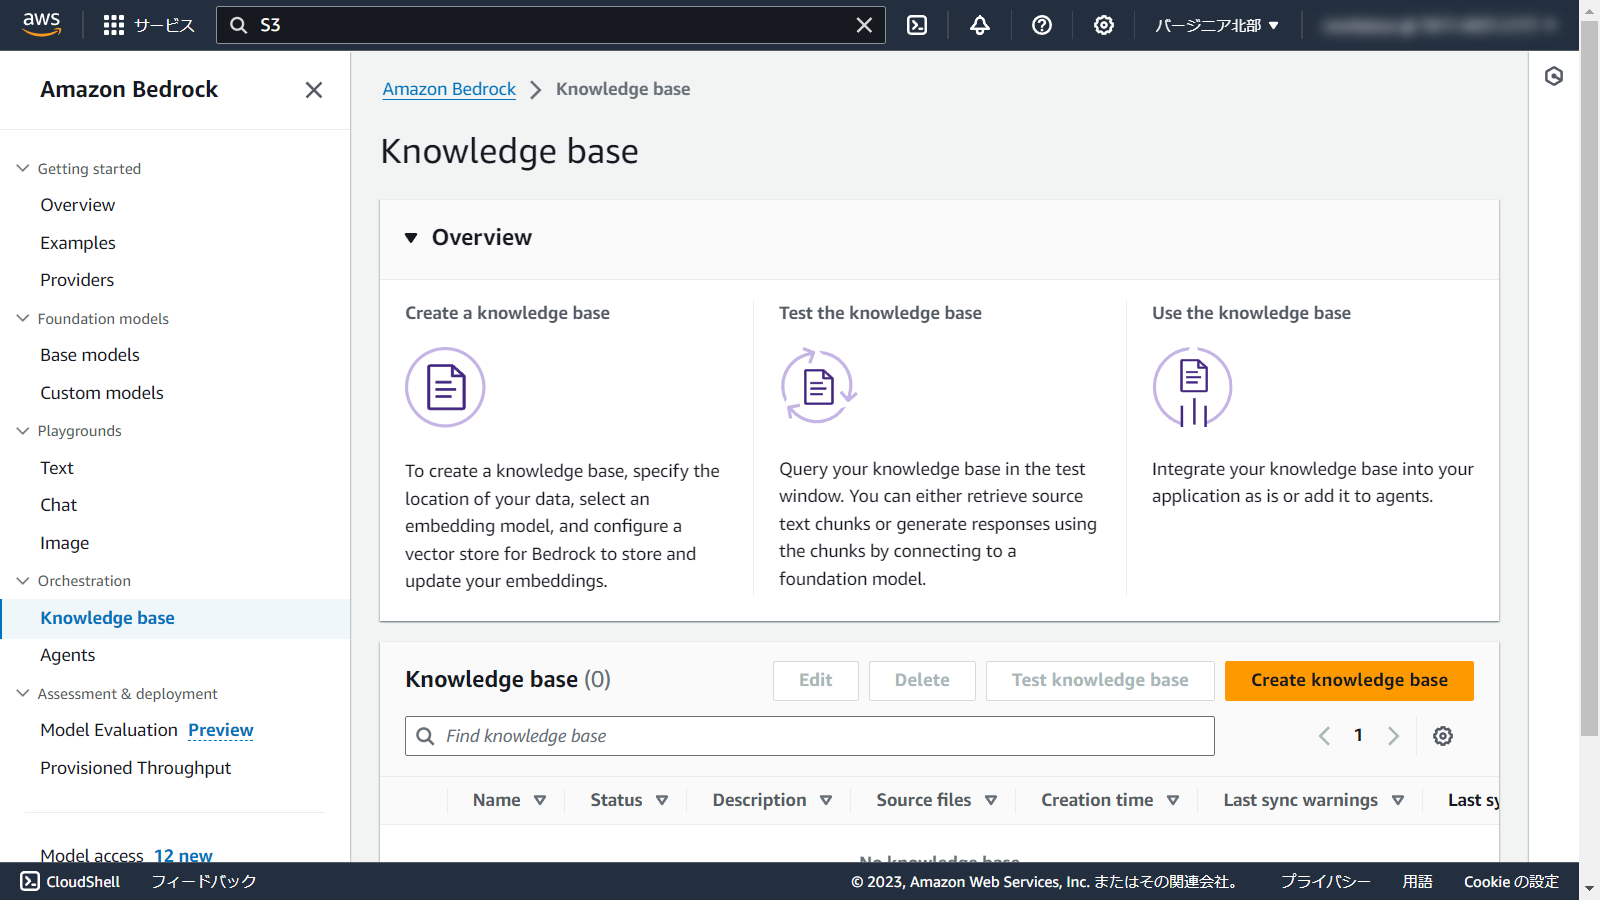Collapse the Overview panel triangle
Image resolution: width=1600 pixels, height=900 pixels.
(x=411, y=238)
